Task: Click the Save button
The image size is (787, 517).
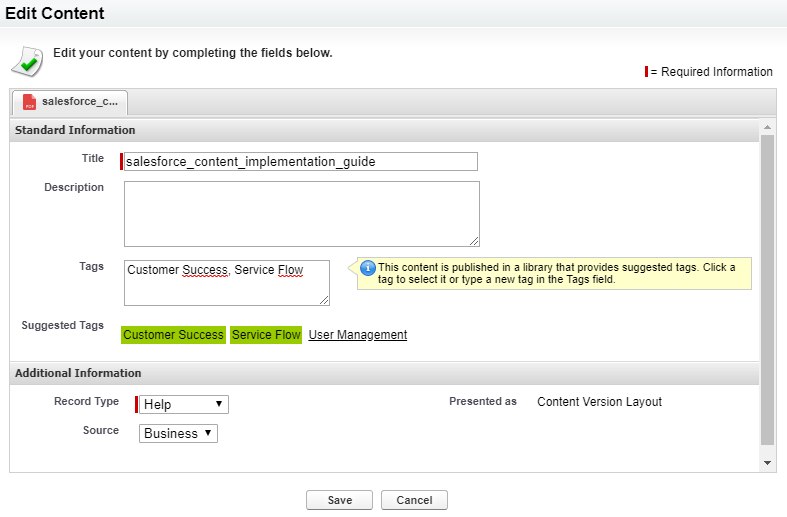Action: click(339, 500)
